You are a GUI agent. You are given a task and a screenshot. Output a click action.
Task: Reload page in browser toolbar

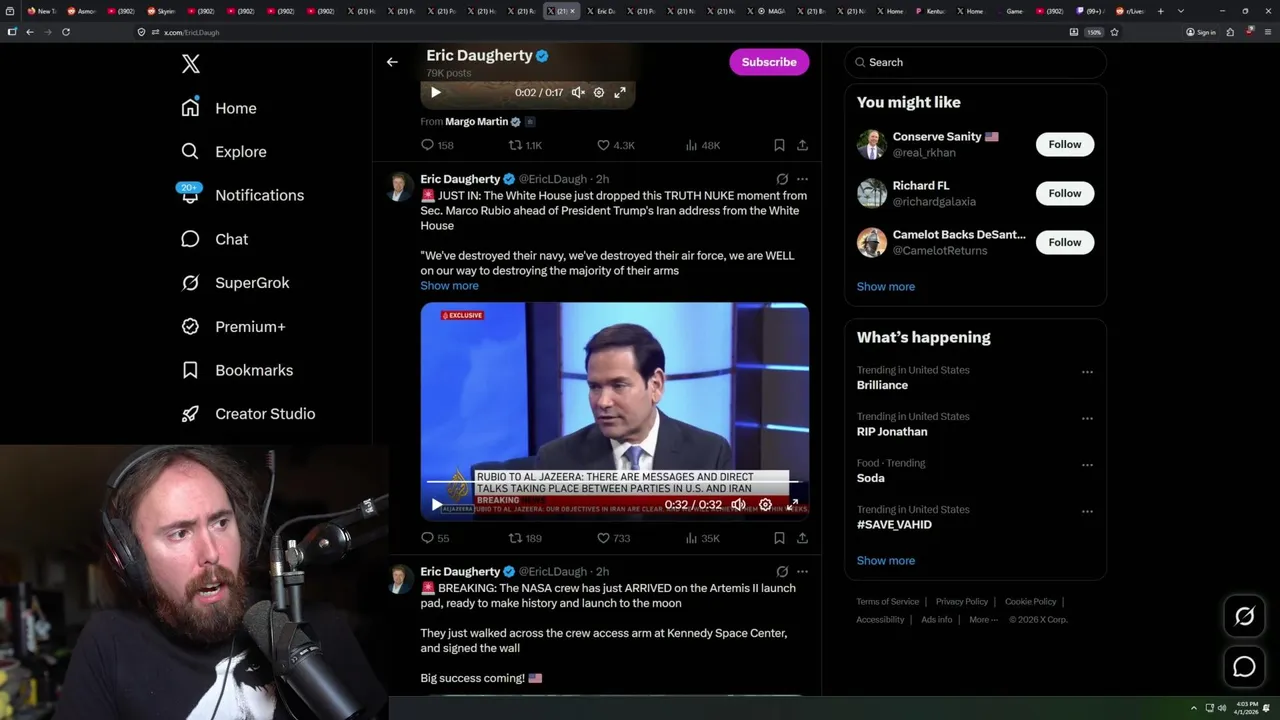click(x=66, y=32)
